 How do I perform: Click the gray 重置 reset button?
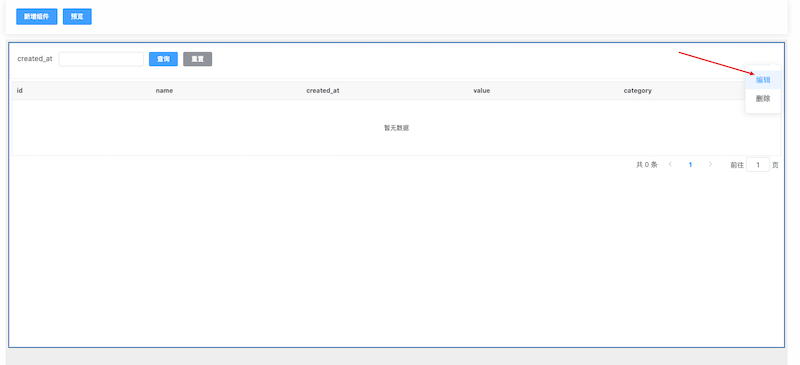[197, 59]
